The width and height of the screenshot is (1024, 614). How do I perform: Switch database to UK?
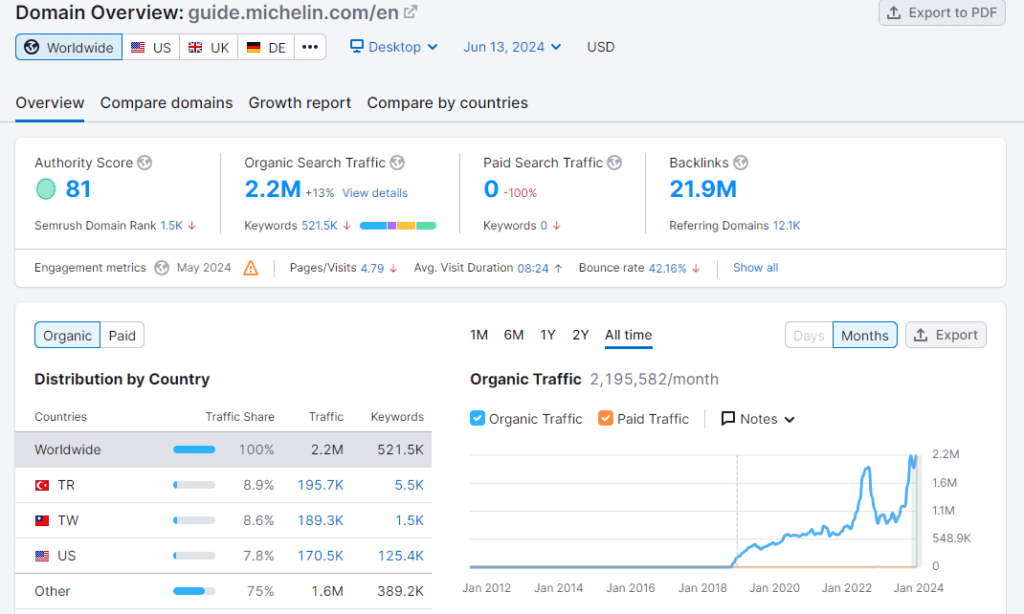(209, 47)
